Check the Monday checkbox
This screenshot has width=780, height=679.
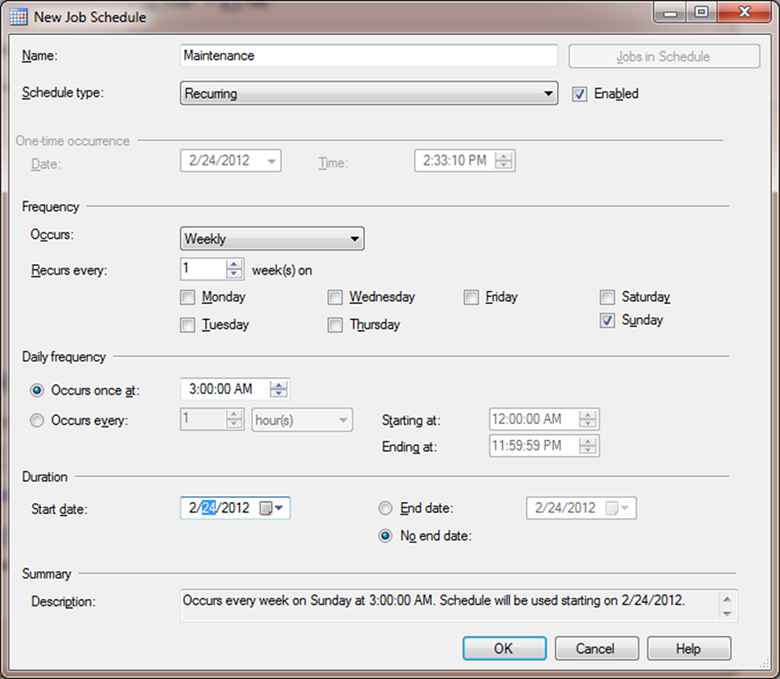pyautogui.click(x=188, y=297)
